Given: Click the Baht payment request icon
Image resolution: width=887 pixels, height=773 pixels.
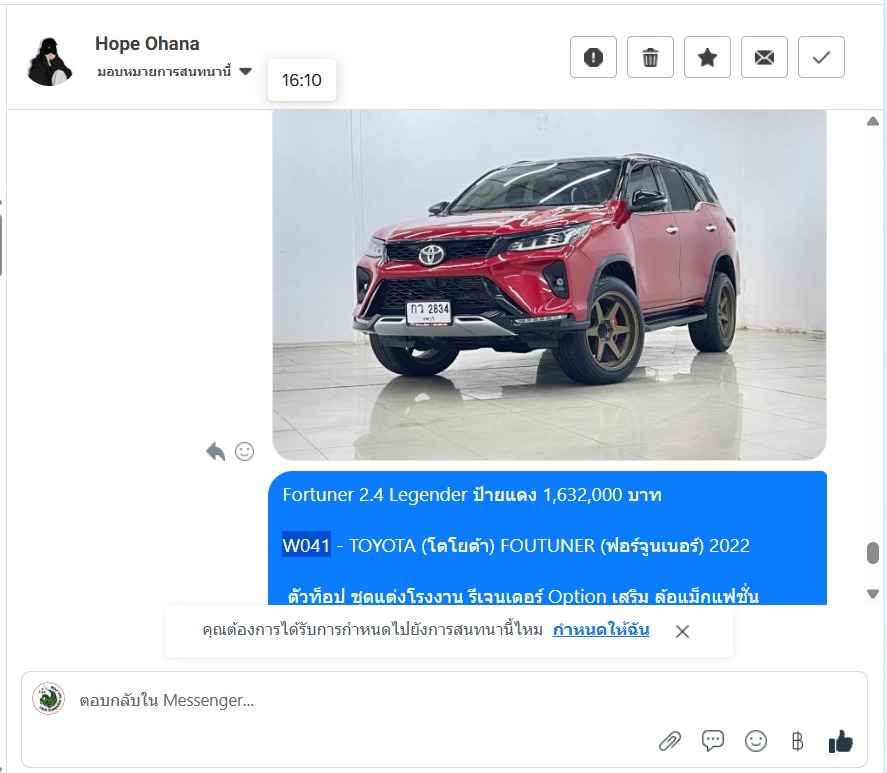Looking at the screenshot, I should click(x=798, y=741).
